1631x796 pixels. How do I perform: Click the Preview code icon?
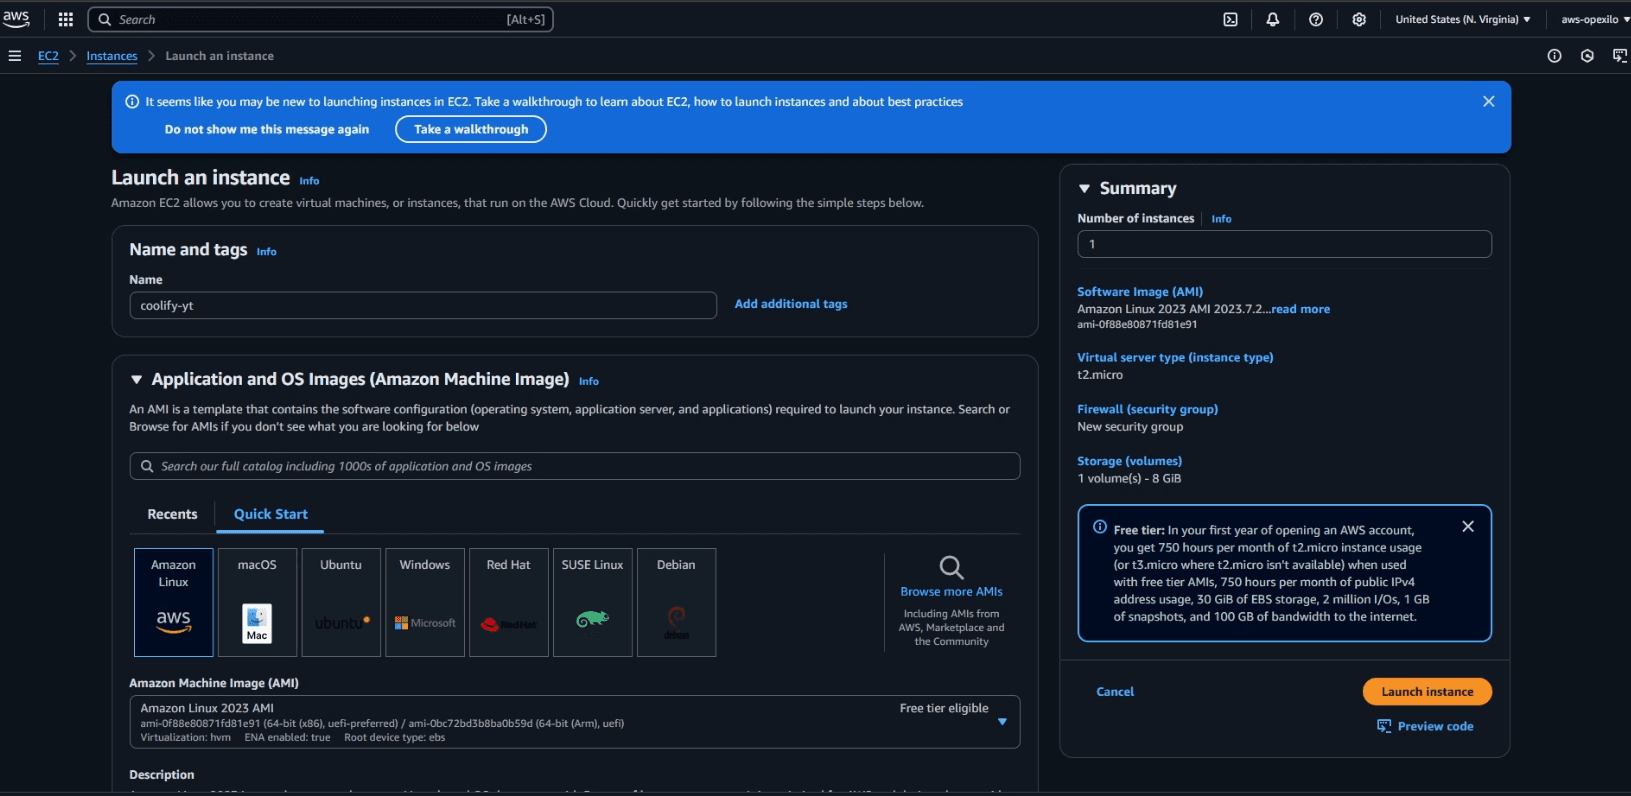[1384, 726]
